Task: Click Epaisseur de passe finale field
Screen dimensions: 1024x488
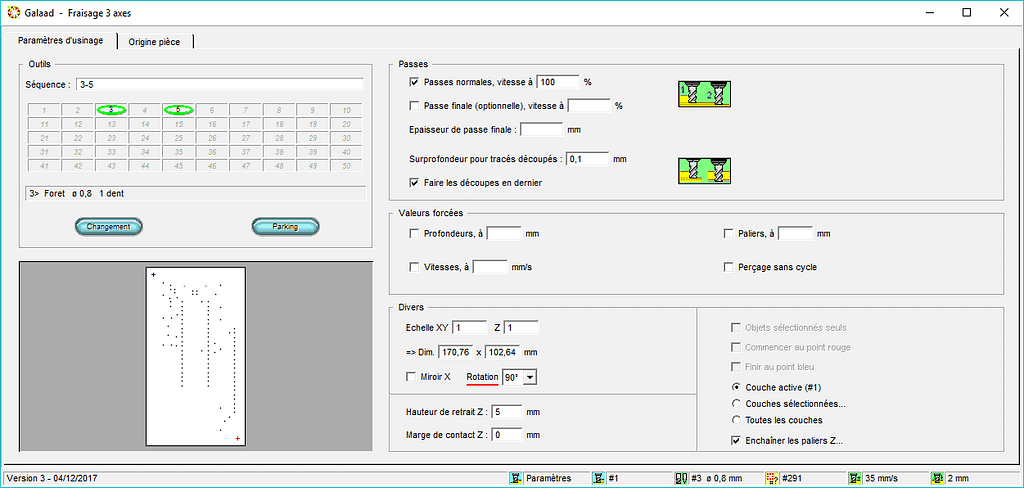Action: tap(541, 129)
